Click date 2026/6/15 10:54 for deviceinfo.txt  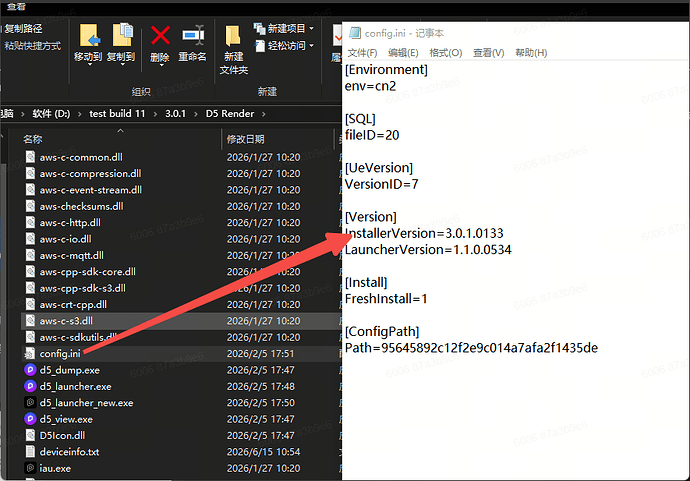point(263,452)
